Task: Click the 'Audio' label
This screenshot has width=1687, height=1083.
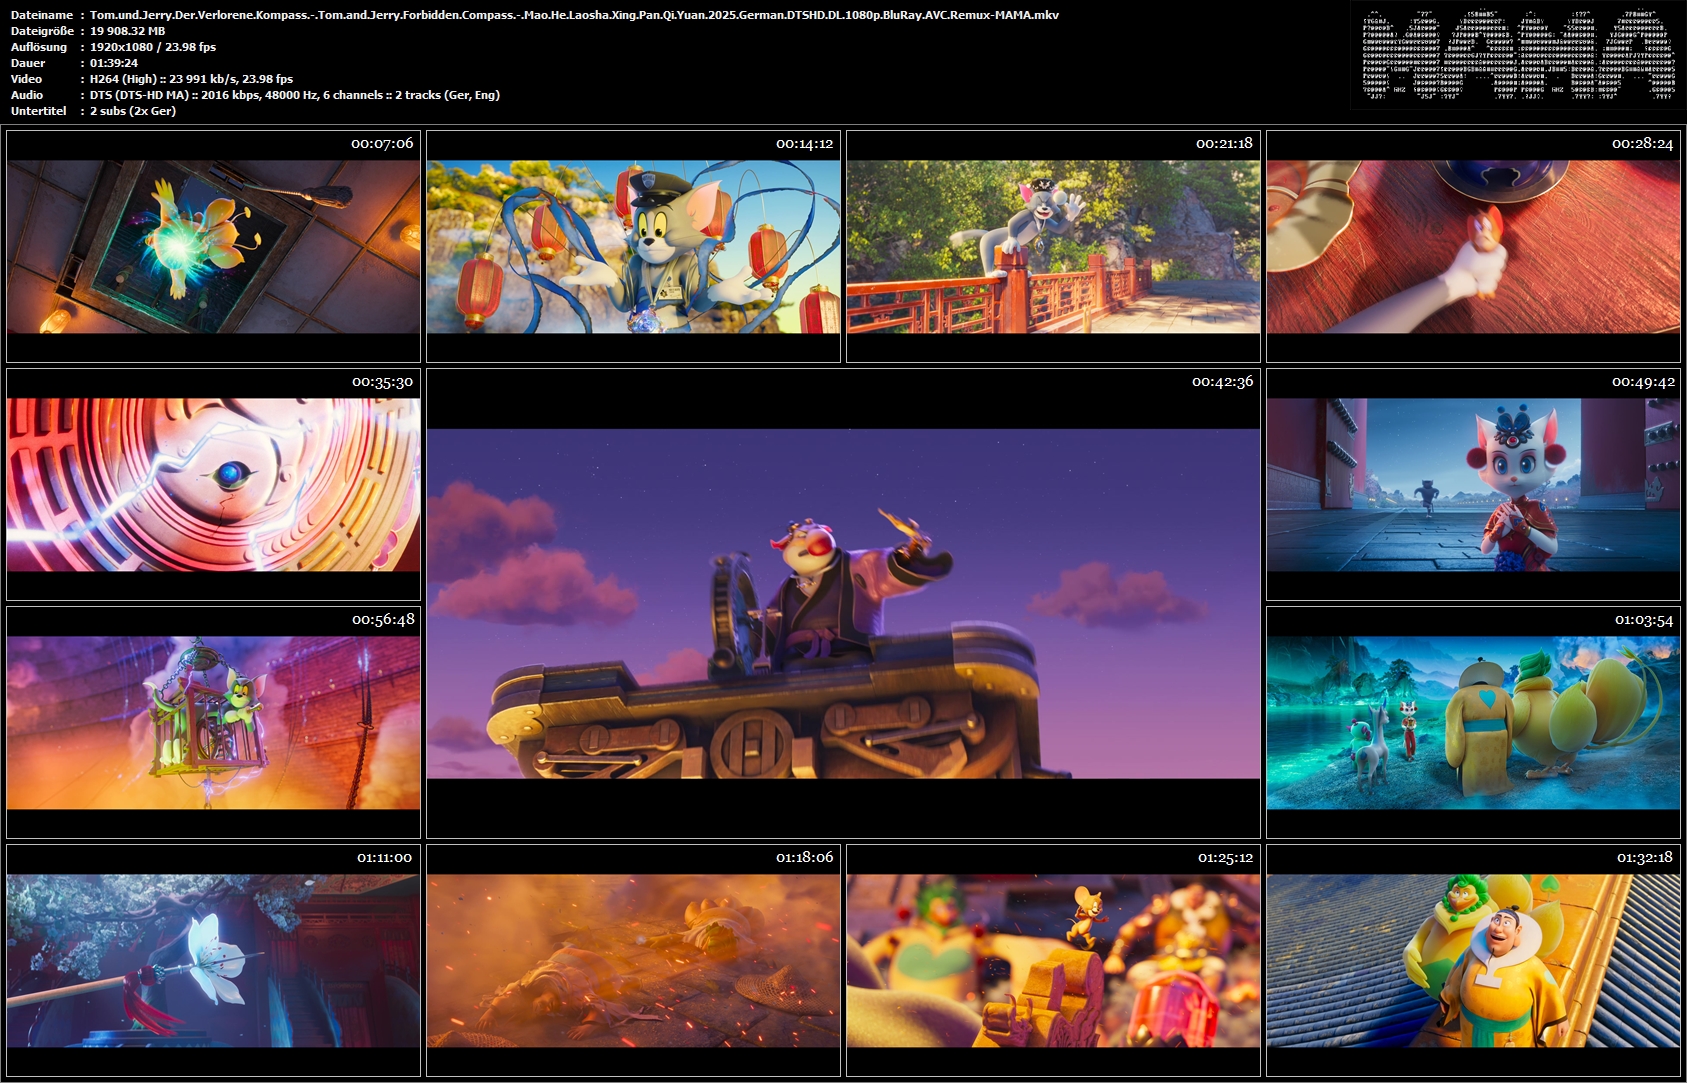Action: pyautogui.click(x=27, y=95)
